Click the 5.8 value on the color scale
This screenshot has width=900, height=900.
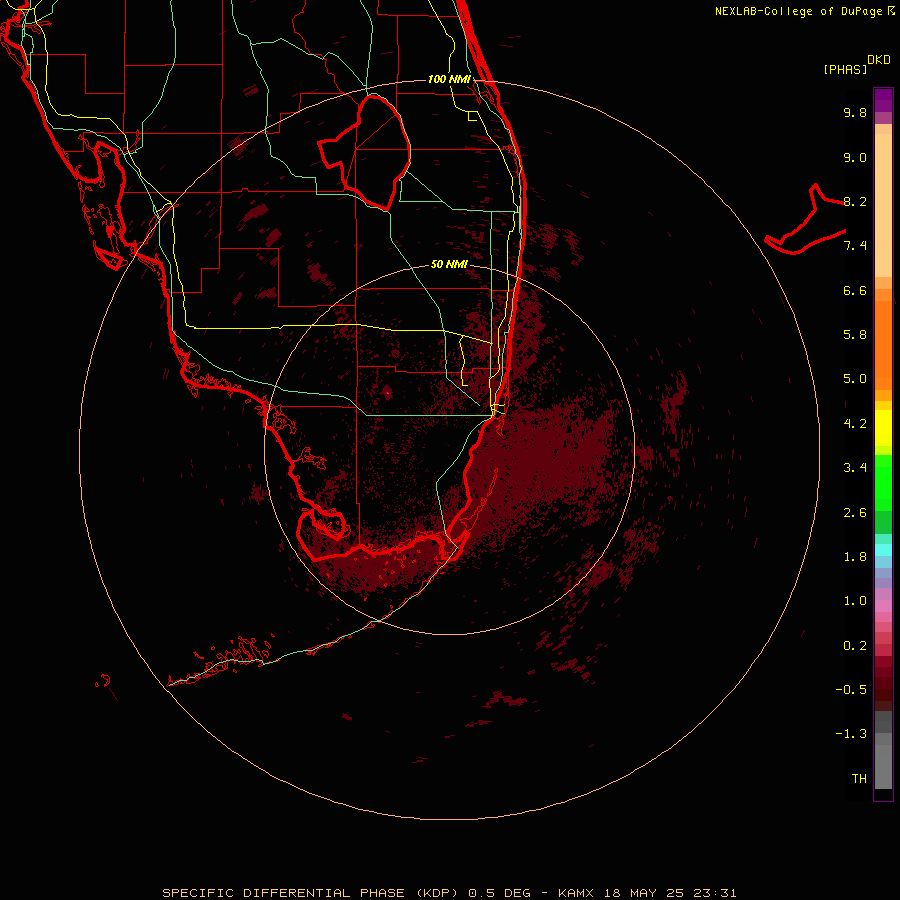click(855, 335)
